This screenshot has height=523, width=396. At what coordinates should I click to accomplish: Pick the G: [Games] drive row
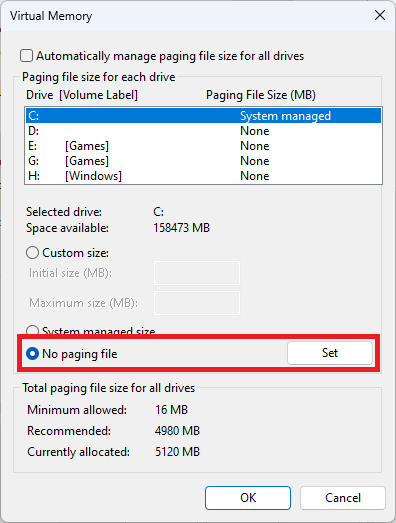[203, 161]
